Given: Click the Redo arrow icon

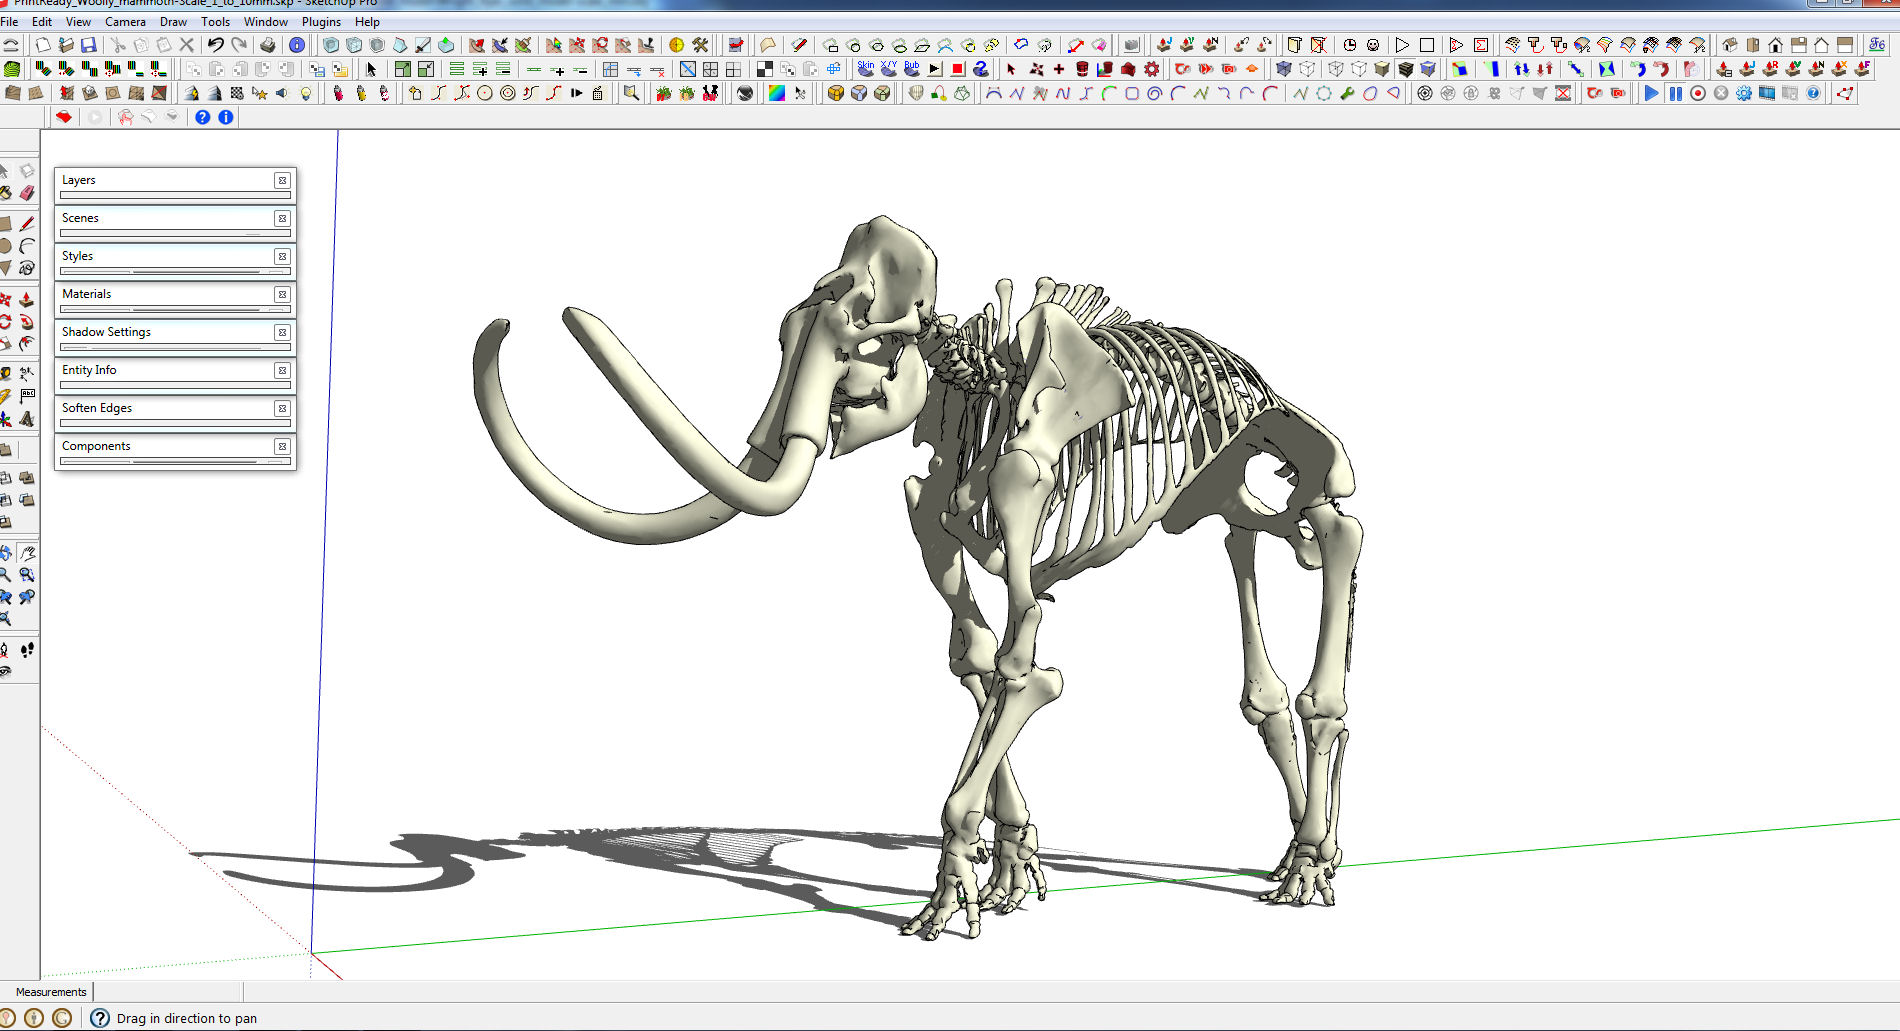Looking at the screenshot, I should (x=239, y=45).
